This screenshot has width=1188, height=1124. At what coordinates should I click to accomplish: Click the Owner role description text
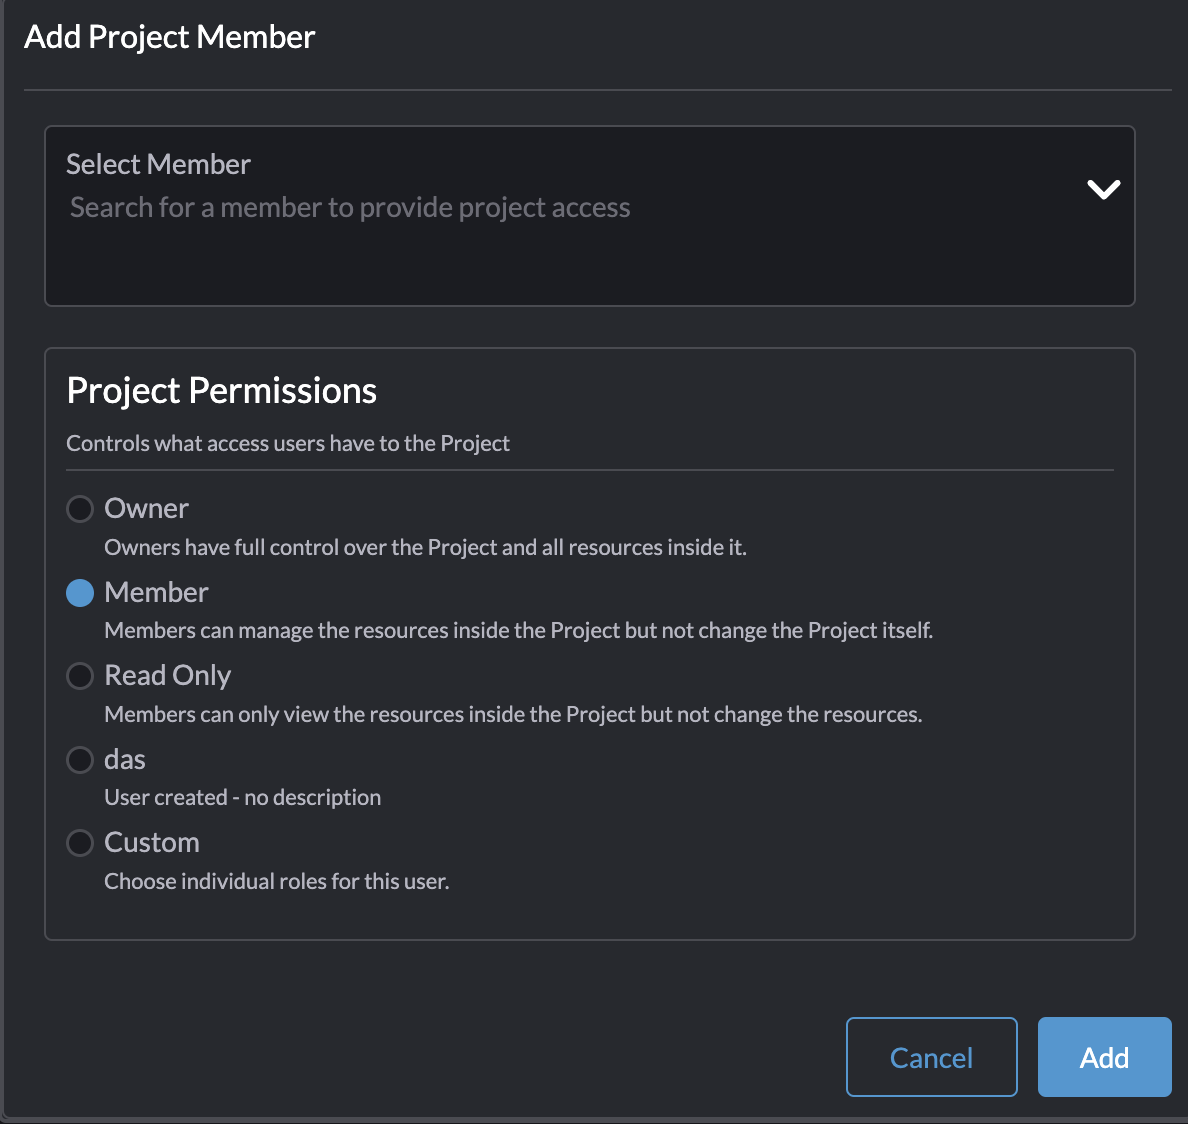pyautogui.click(x=424, y=547)
